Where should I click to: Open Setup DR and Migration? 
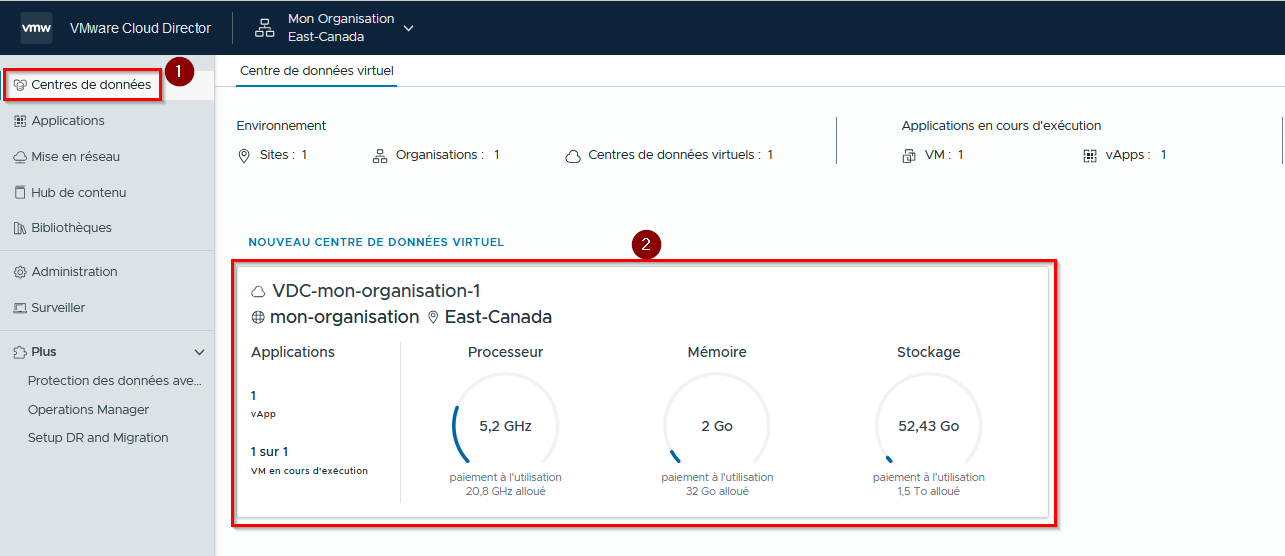[98, 438]
